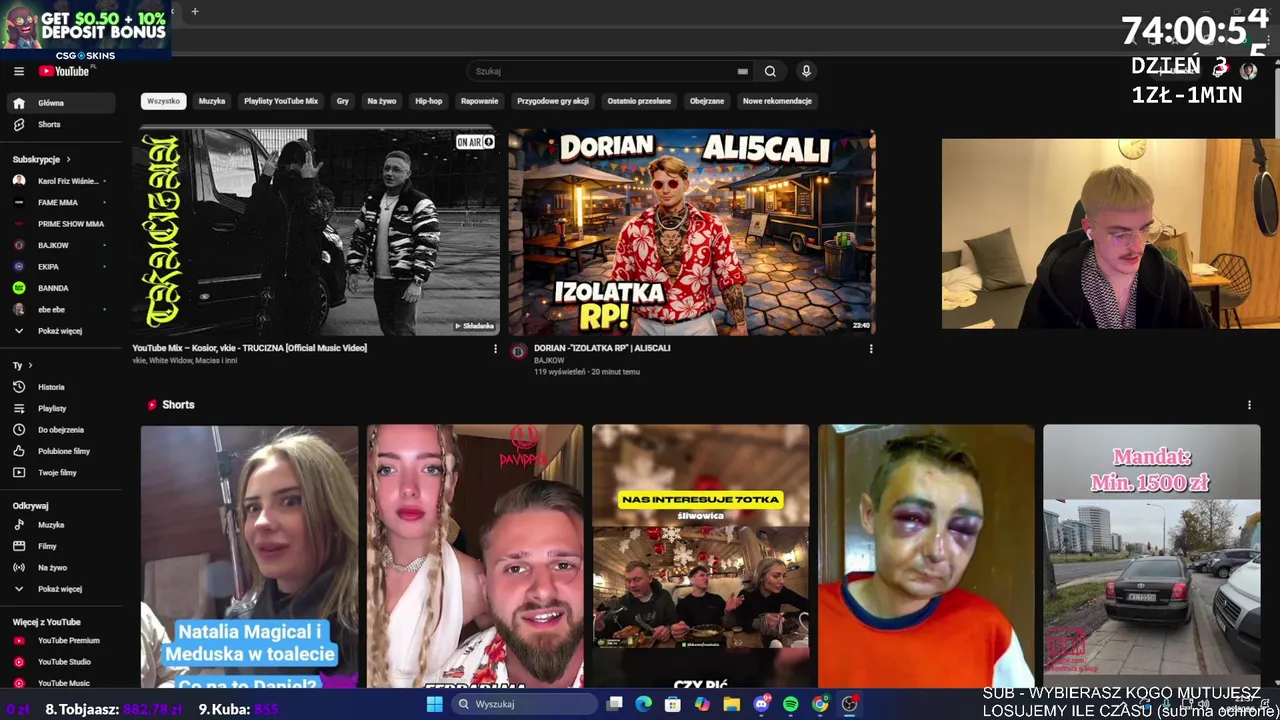This screenshot has height=720, width=1280.
Task: Open options menu for TRUCIZNA mix
Action: pyautogui.click(x=495, y=349)
